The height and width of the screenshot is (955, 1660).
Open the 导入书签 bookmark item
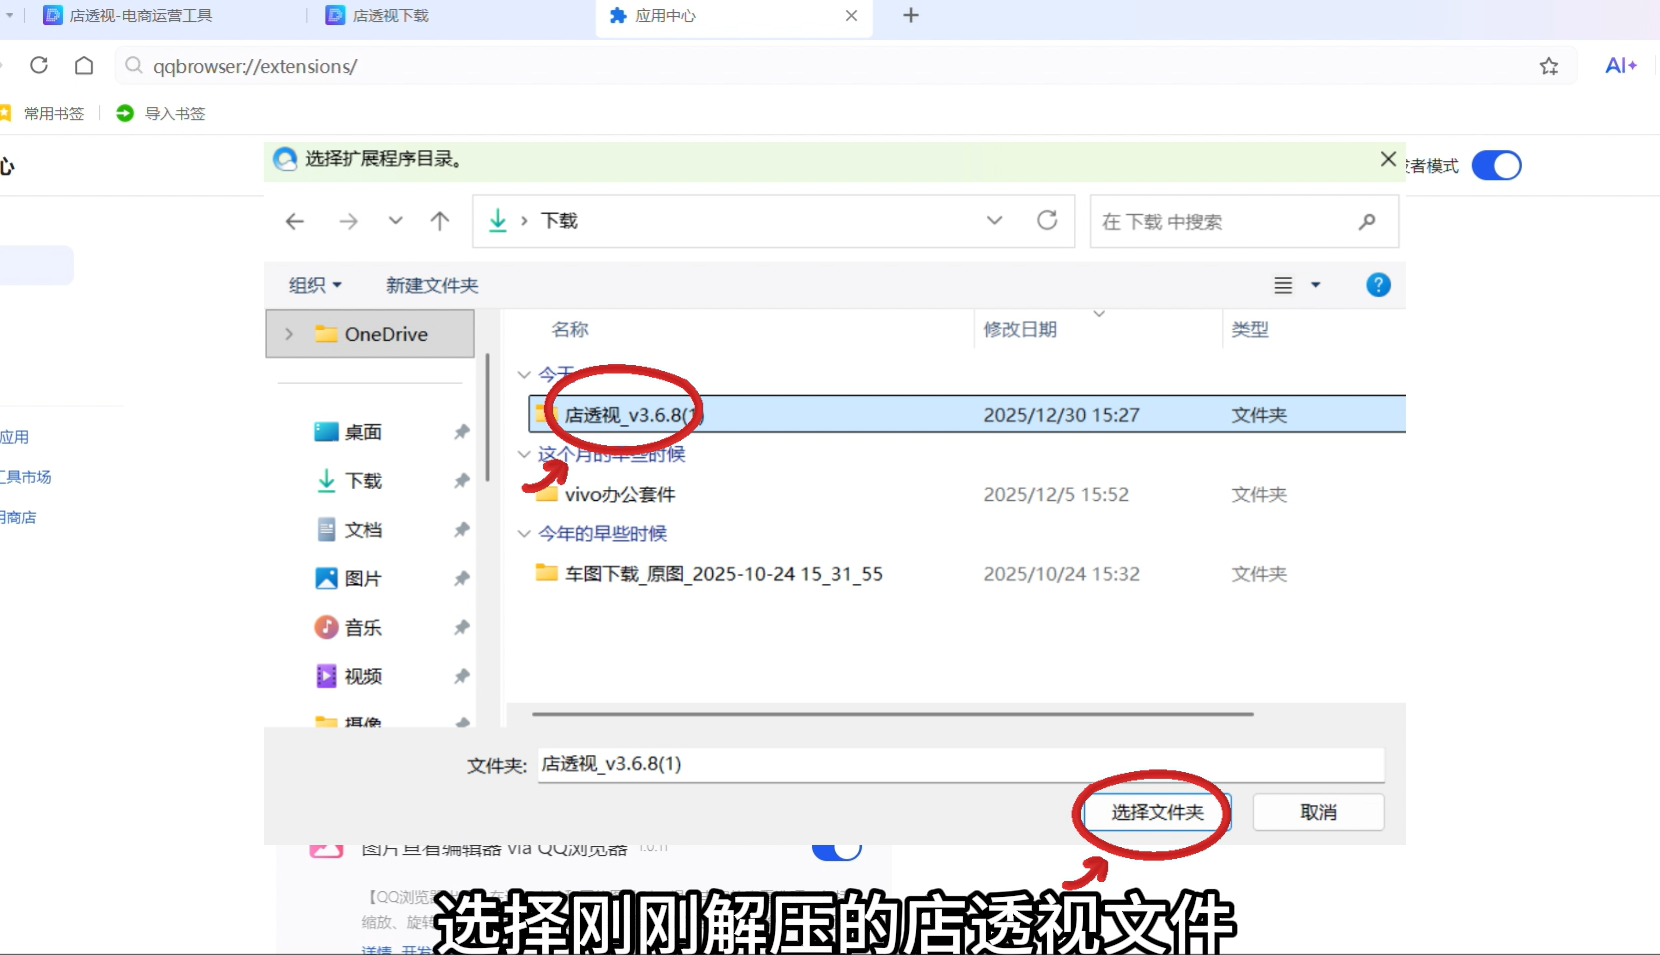(161, 113)
